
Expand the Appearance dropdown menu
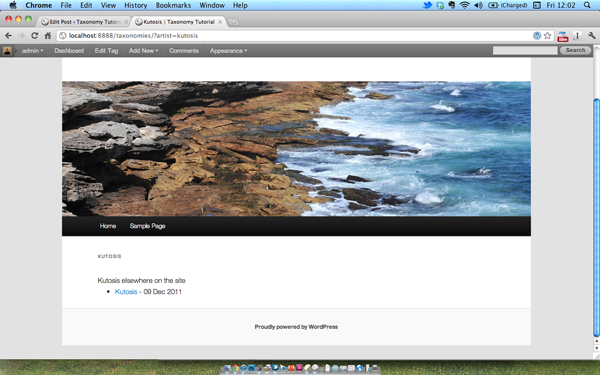pos(228,51)
